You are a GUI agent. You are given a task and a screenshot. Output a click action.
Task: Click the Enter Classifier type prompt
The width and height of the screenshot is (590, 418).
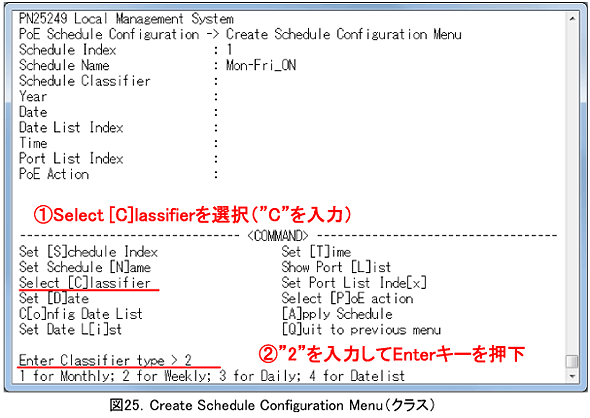click(x=105, y=360)
